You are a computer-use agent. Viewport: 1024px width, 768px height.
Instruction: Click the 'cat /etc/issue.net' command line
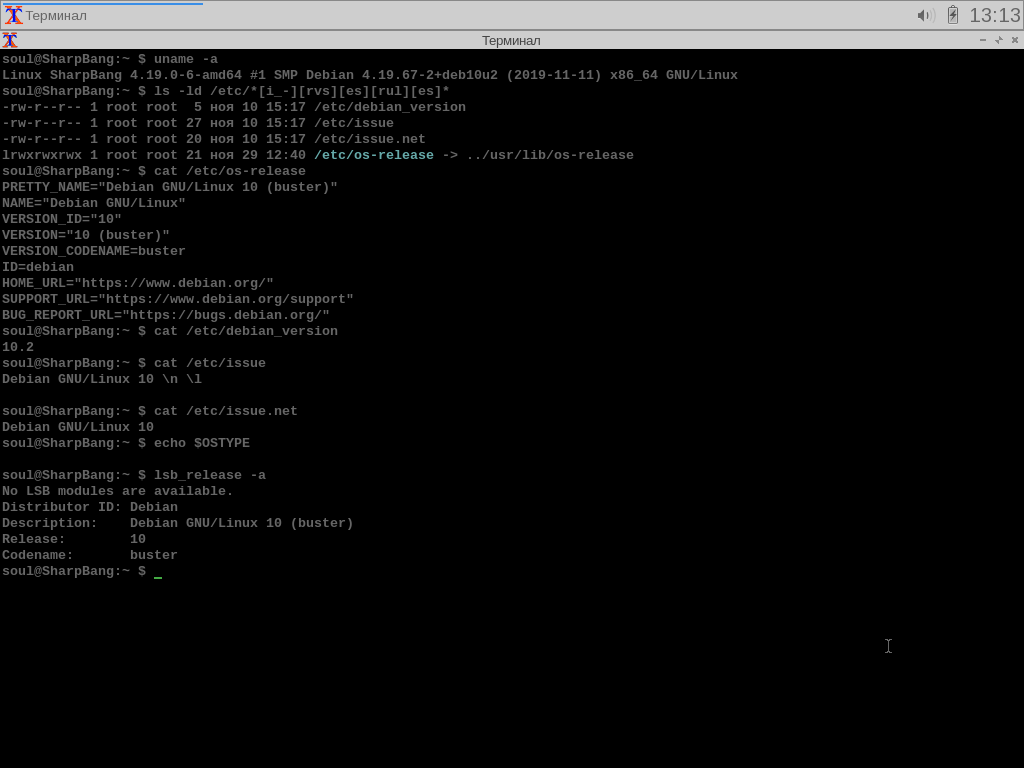pyautogui.click(x=150, y=411)
